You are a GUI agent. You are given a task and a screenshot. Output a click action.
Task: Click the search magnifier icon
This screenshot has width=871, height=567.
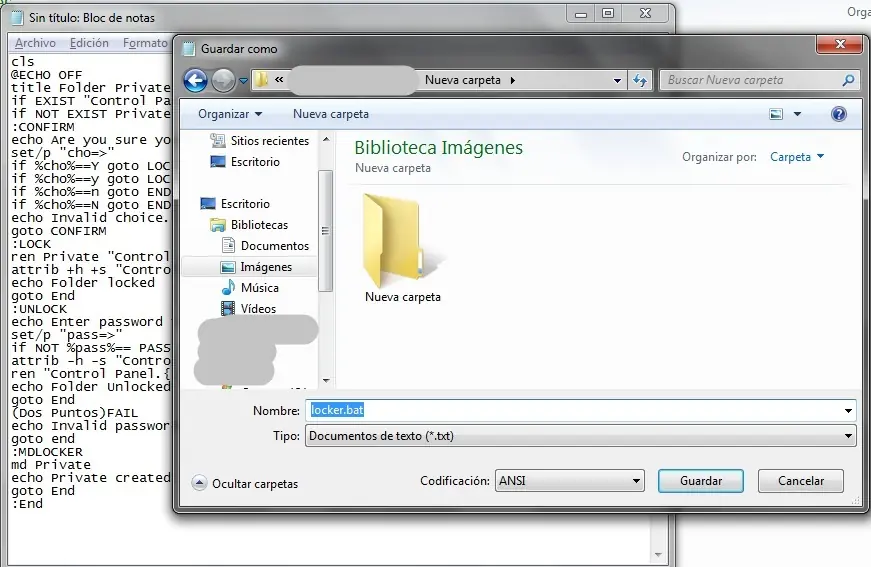click(x=848, y=80)
